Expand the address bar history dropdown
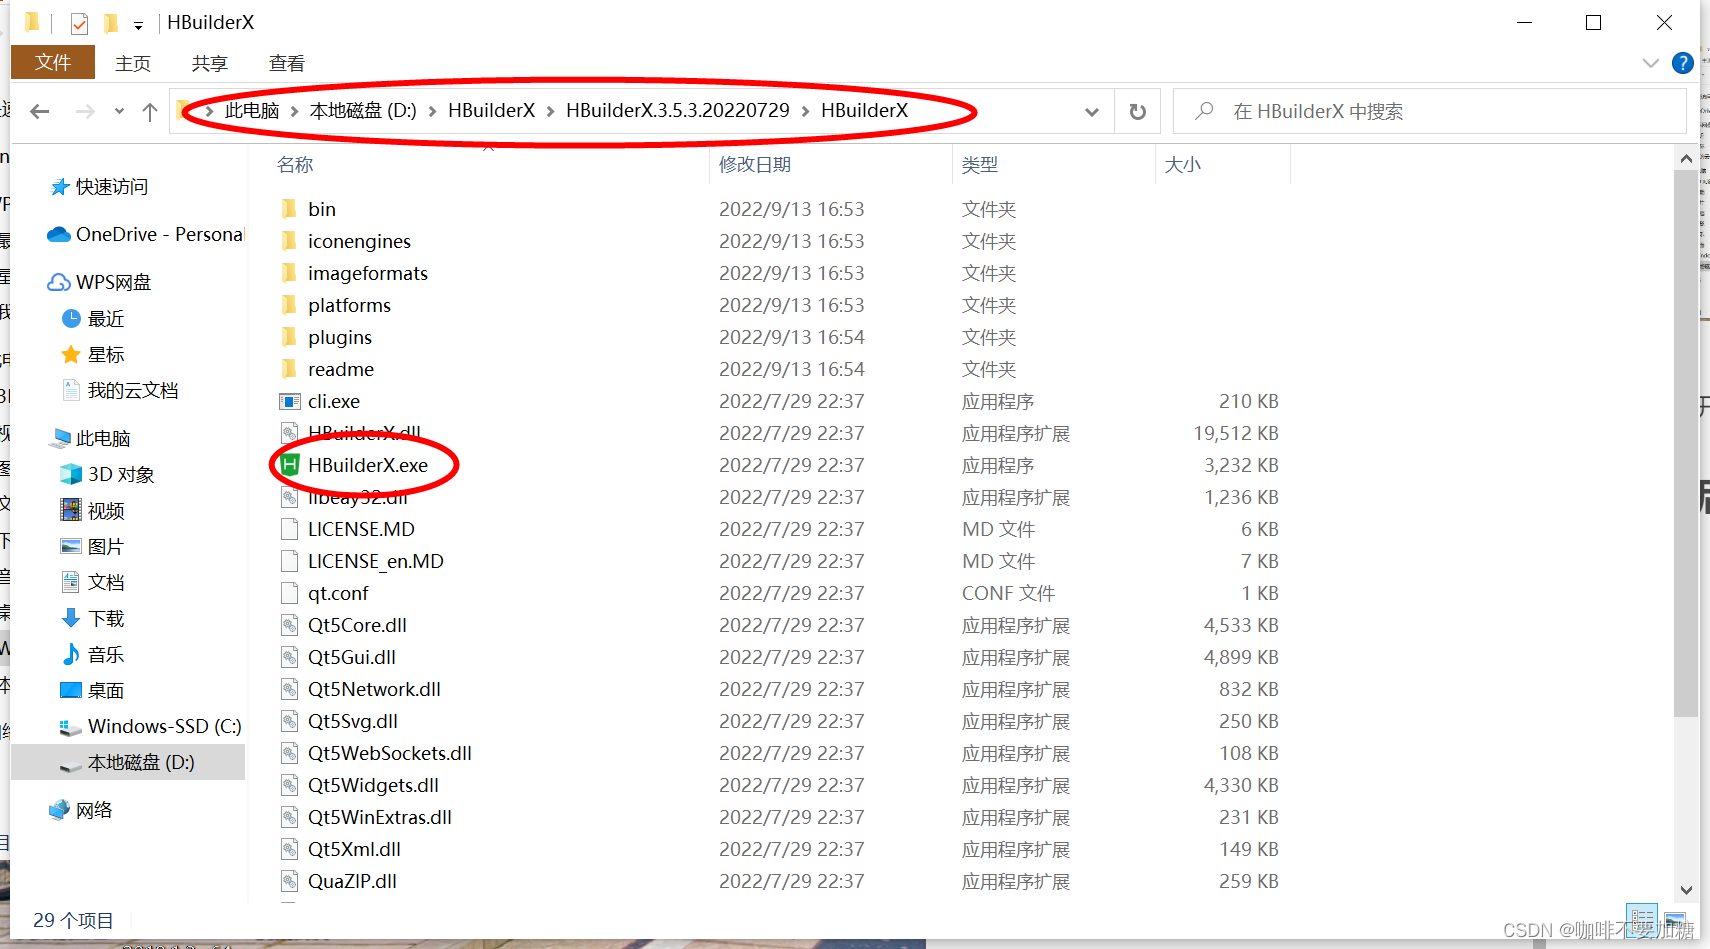 tap(1091, 111)
